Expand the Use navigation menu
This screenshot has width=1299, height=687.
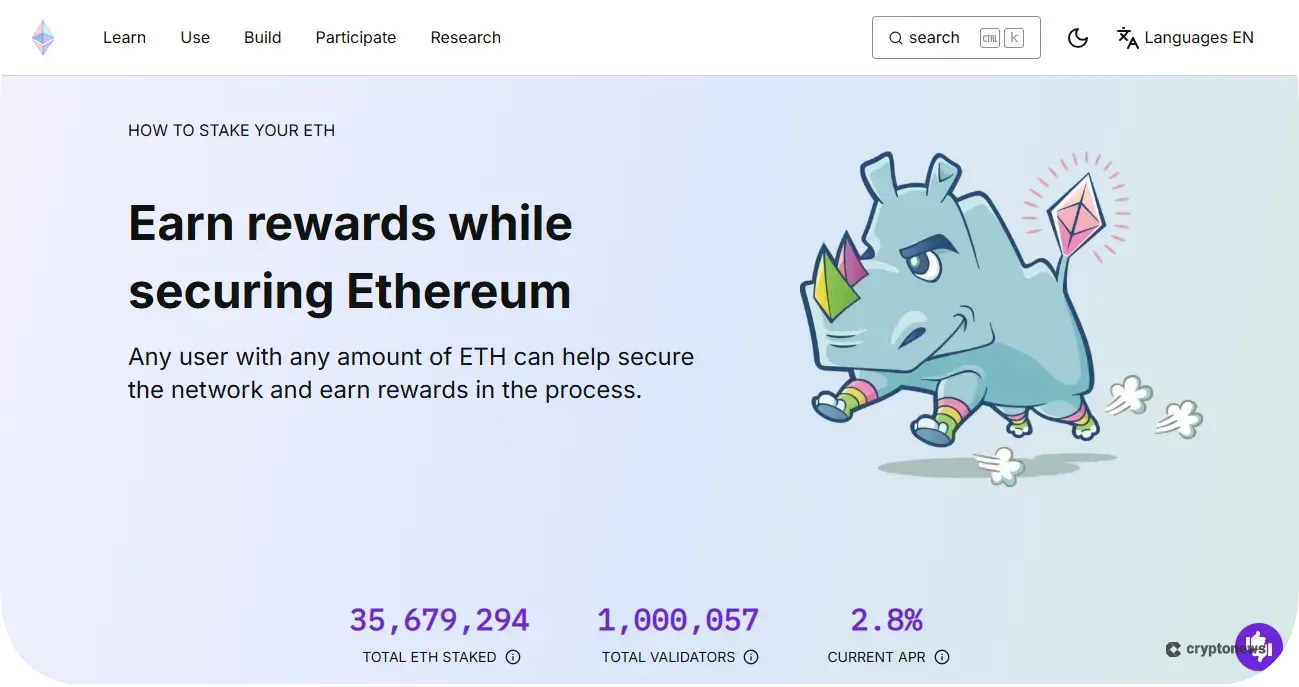pos(194,37)
